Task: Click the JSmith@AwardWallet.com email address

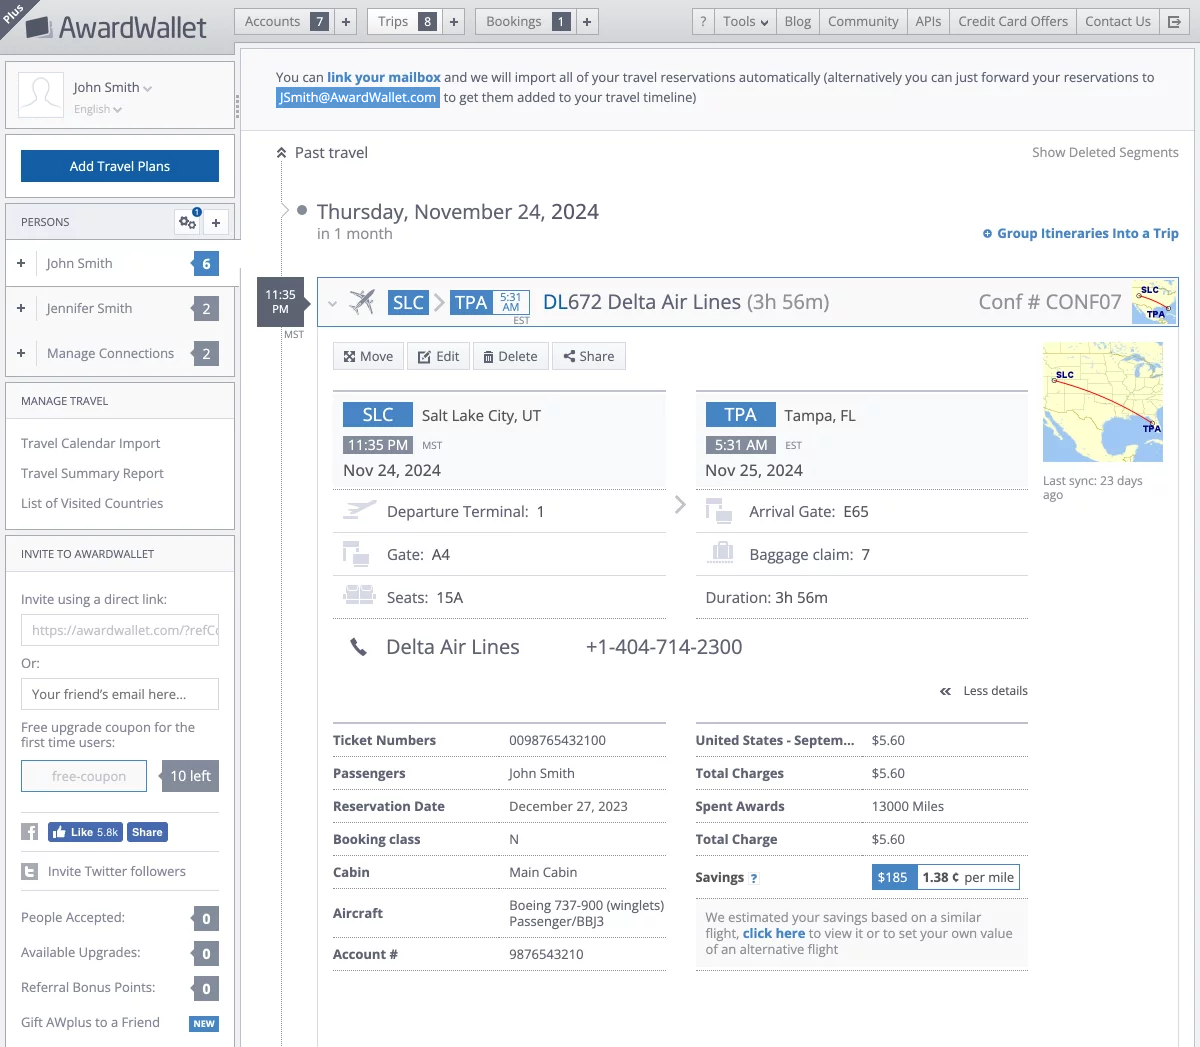Action: tap(358, 97)
